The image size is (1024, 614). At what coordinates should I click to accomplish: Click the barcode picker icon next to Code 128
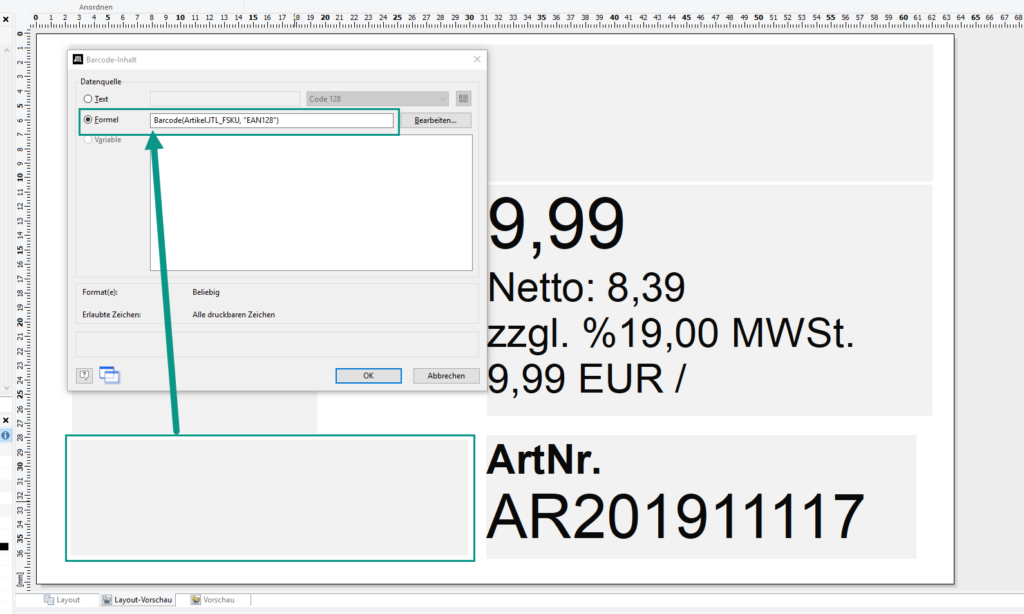463,98
